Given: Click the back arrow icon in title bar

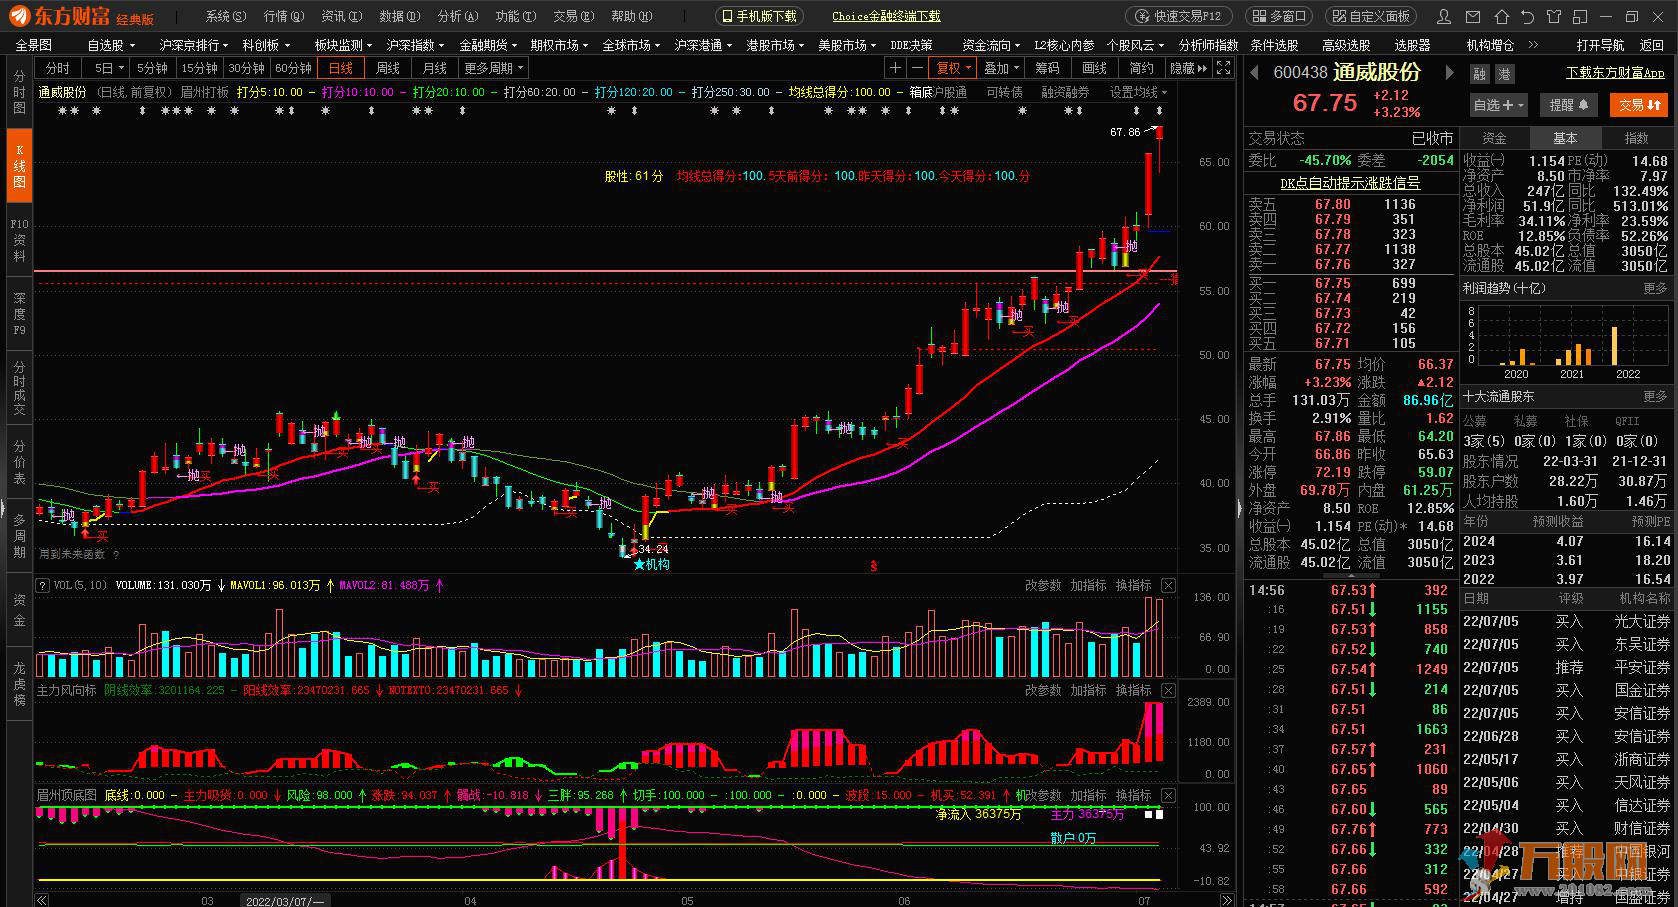Looking at the screenshot, I should (x=1527, y=17).
